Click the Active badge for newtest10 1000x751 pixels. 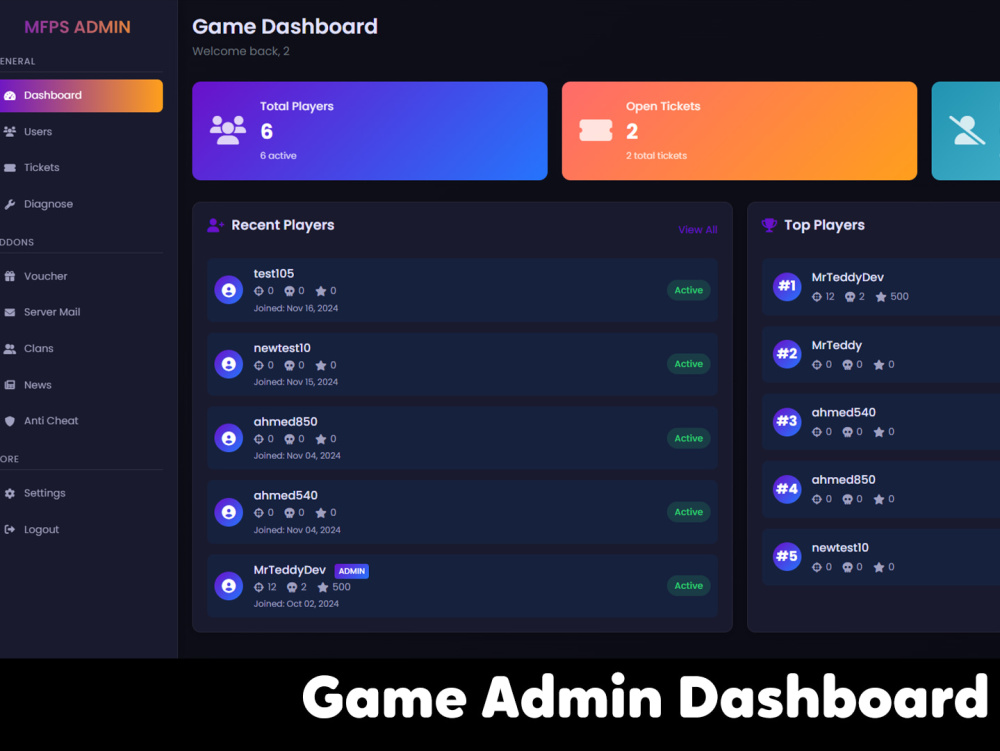689,364
